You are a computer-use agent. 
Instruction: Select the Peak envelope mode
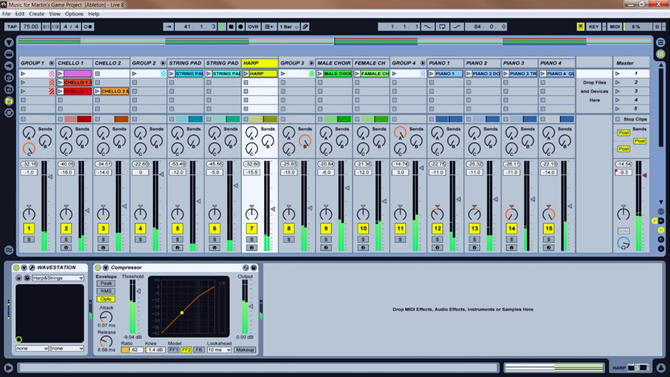point(106,283)
